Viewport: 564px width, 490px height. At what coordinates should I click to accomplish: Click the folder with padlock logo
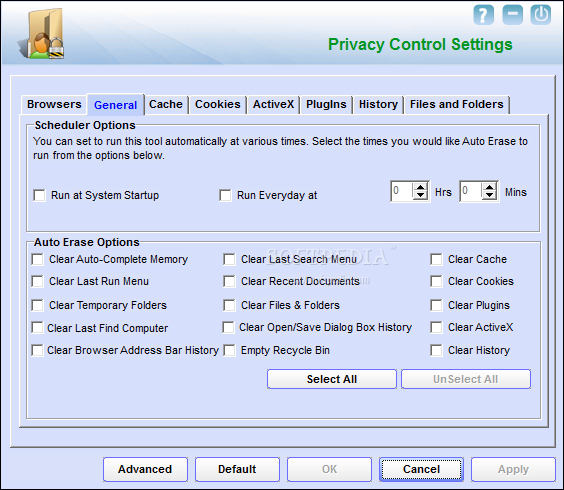coord(42,35)
